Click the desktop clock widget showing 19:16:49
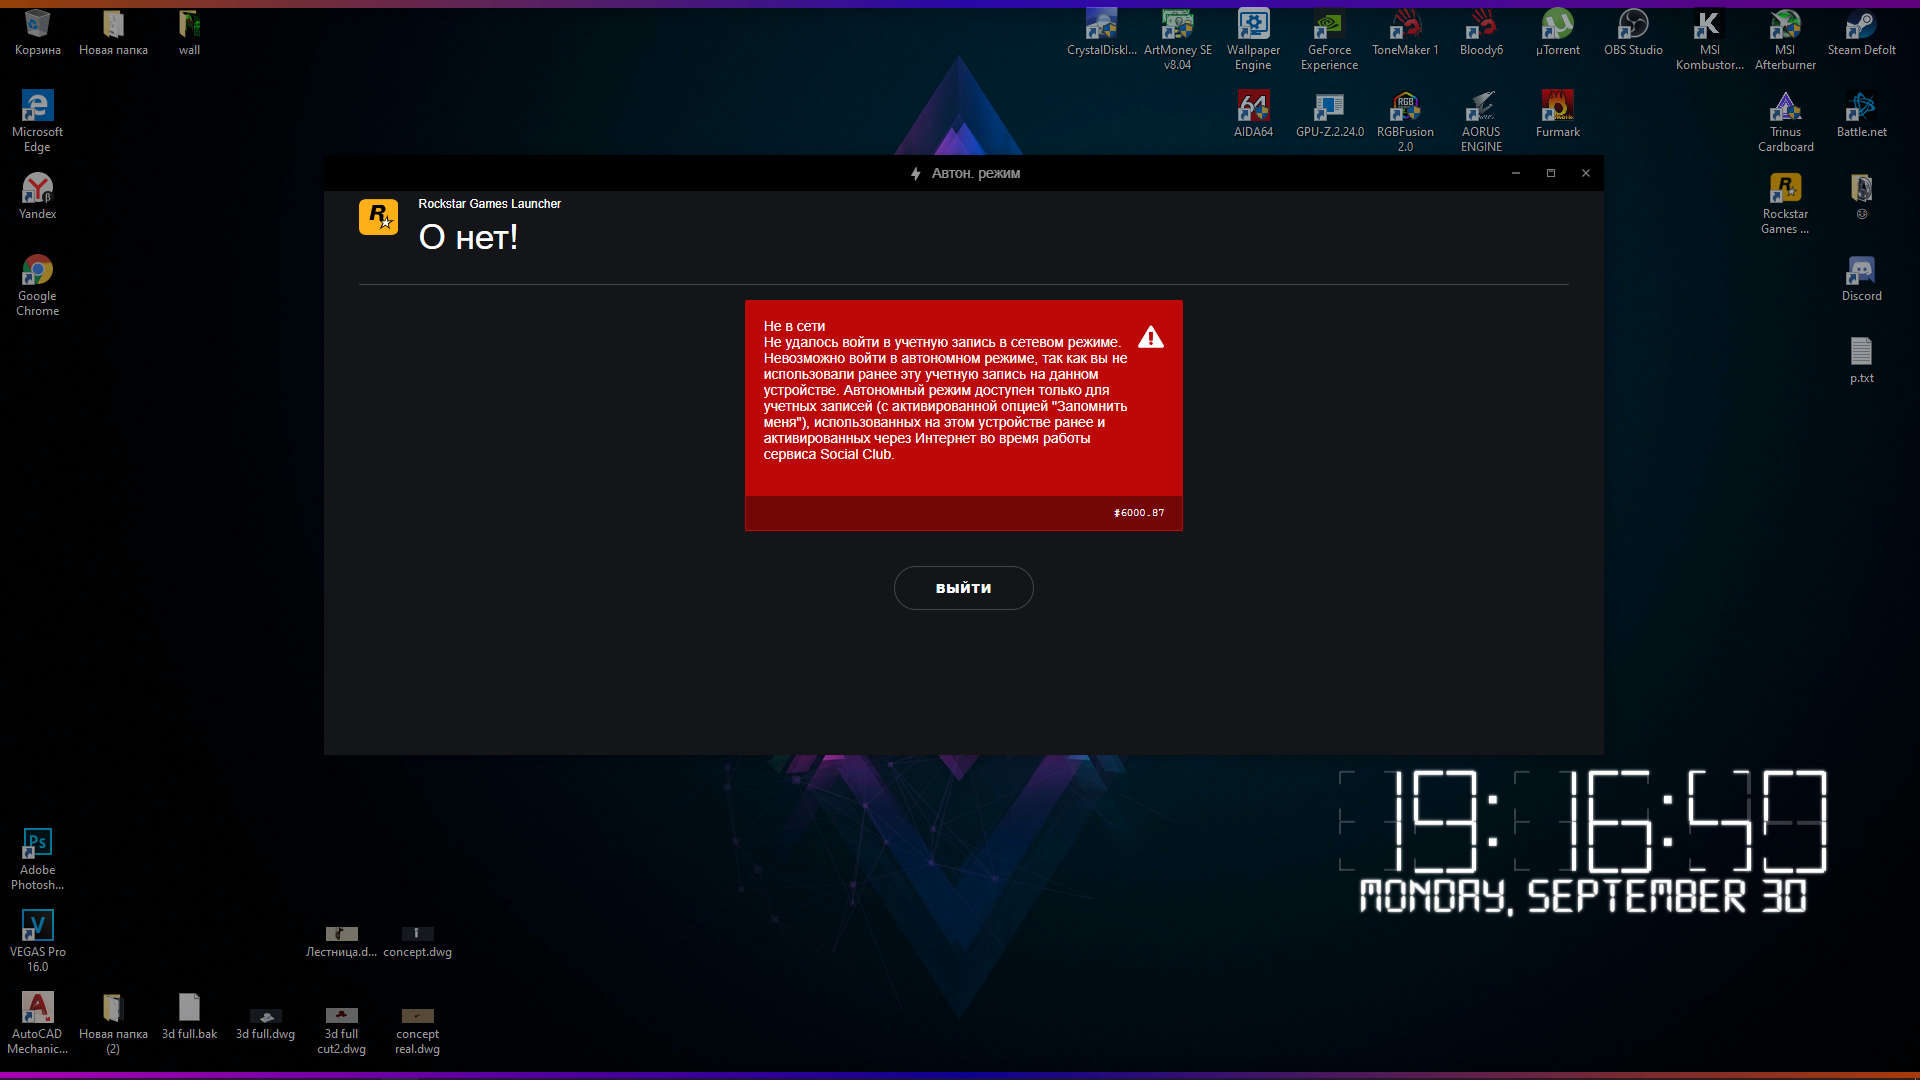 (1584, 821)
